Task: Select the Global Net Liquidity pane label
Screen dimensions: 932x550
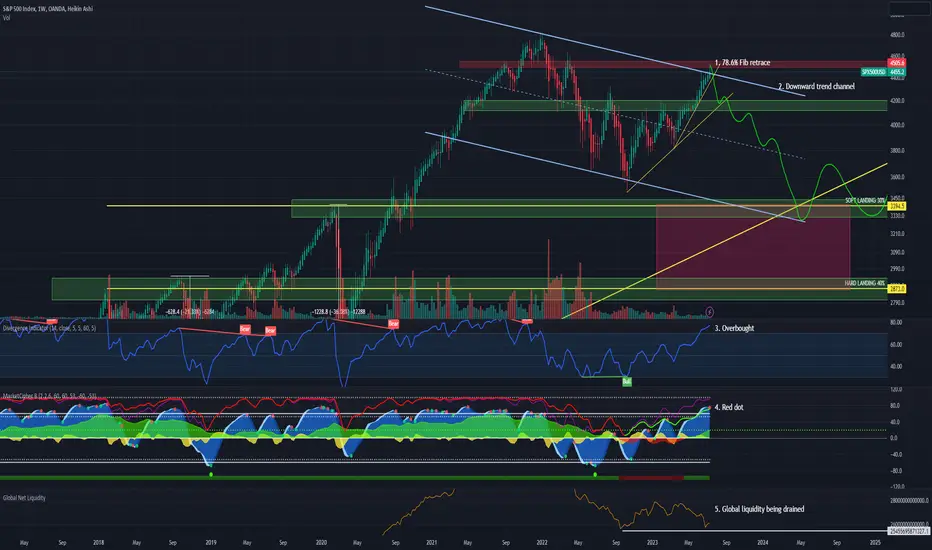Action: (24, 498)
